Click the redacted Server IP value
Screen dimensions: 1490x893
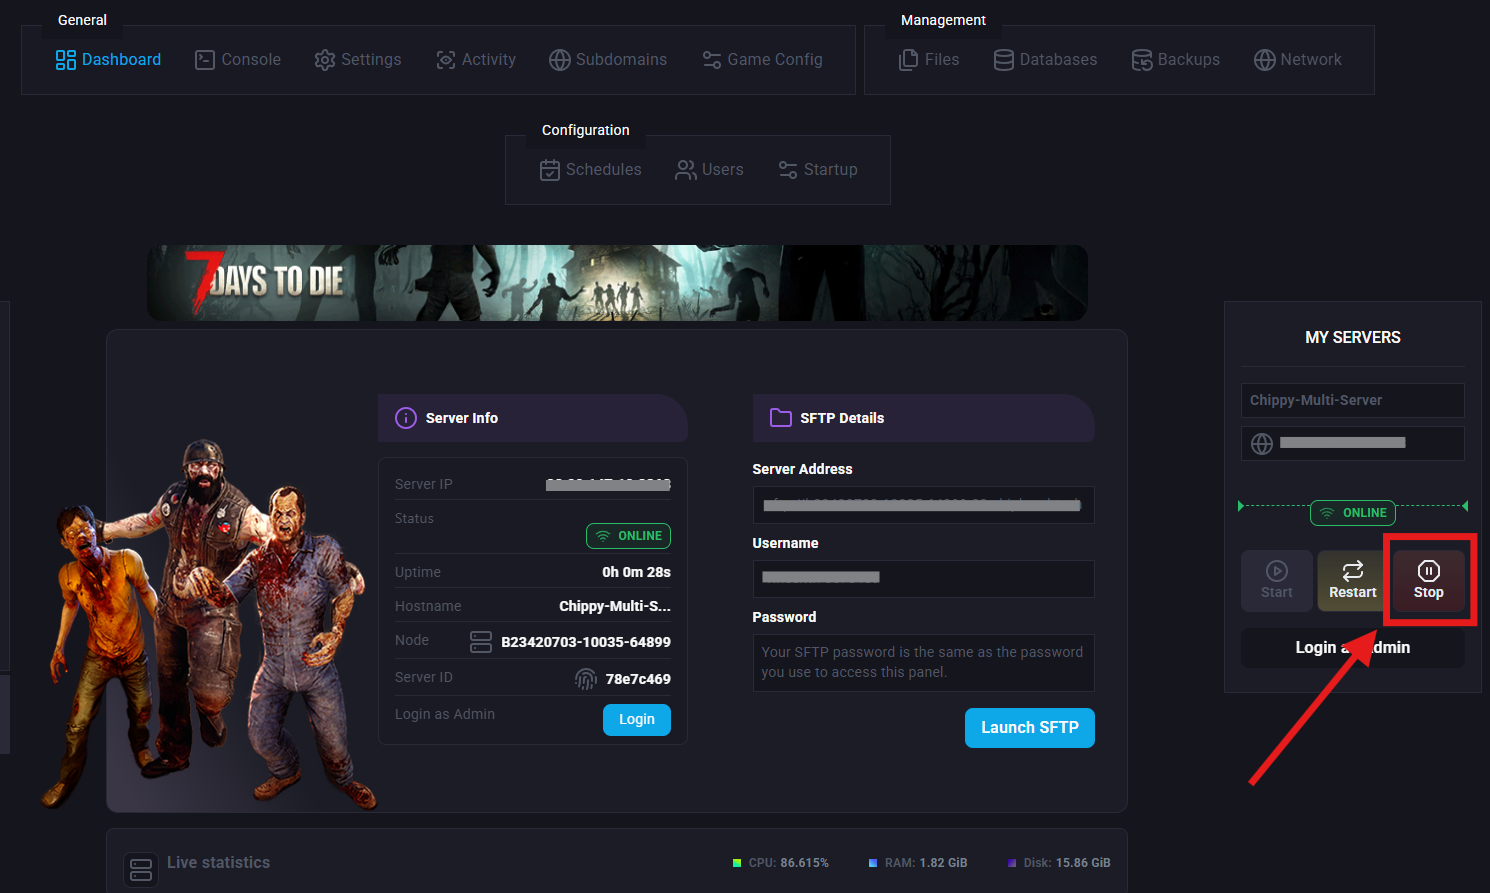click(x=608, y=485)
